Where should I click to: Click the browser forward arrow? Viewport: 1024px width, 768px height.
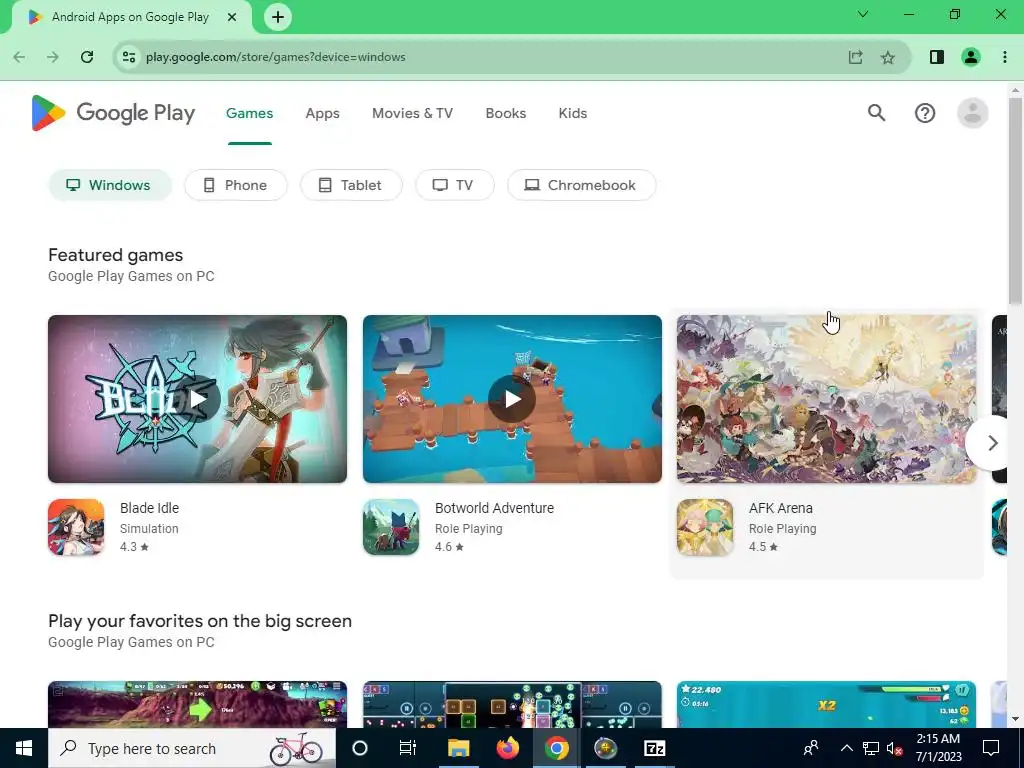(53, 57)
